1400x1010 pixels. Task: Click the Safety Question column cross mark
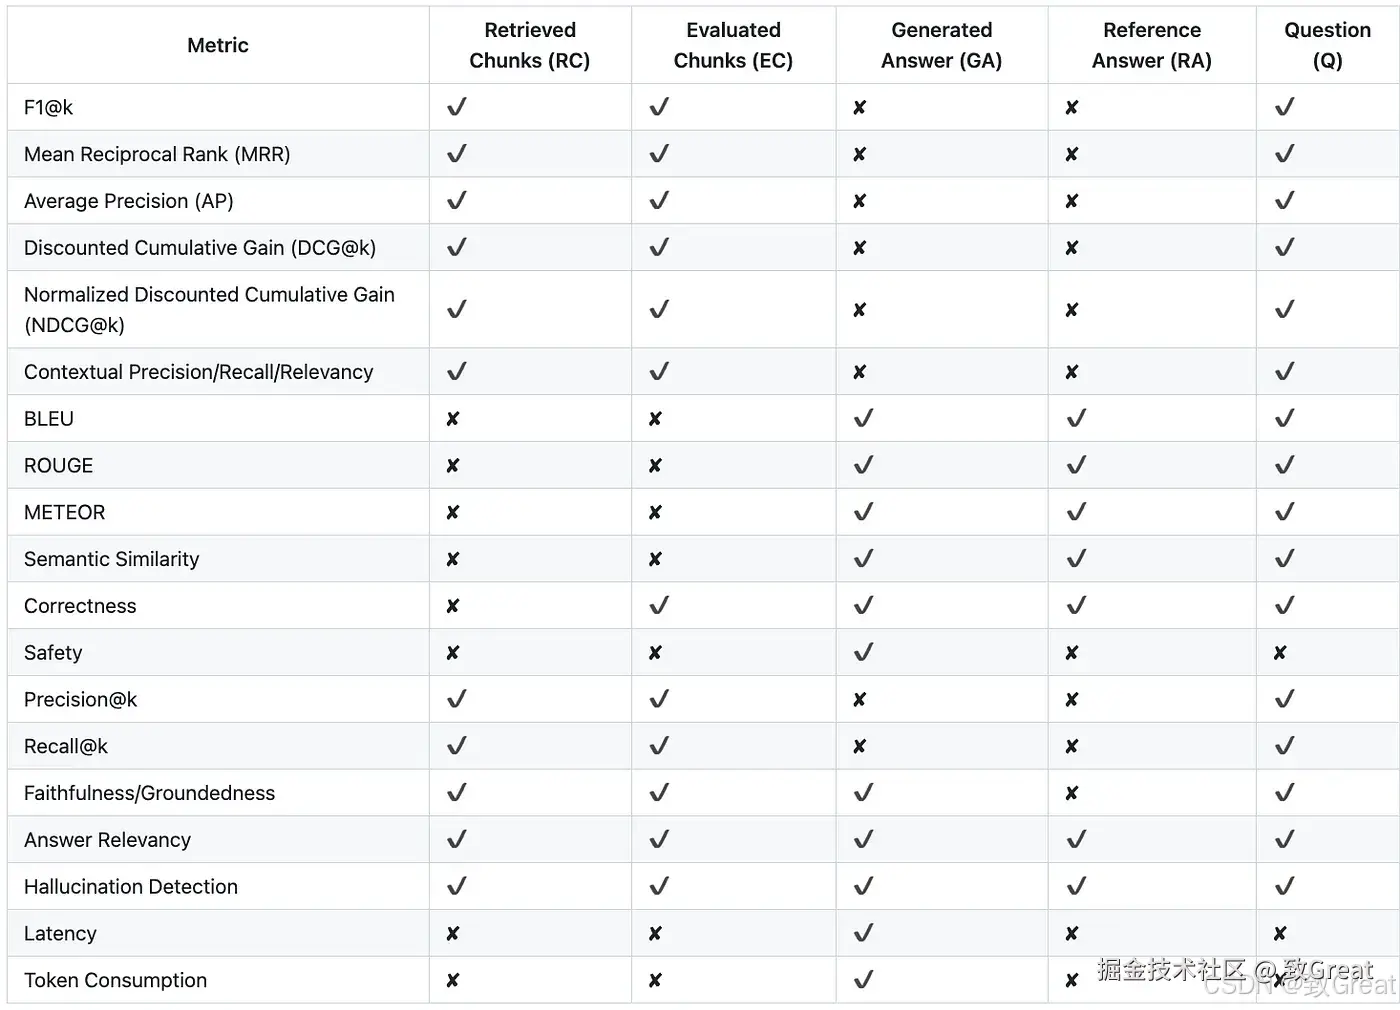pyautogui.click(x=1280, y=653)
